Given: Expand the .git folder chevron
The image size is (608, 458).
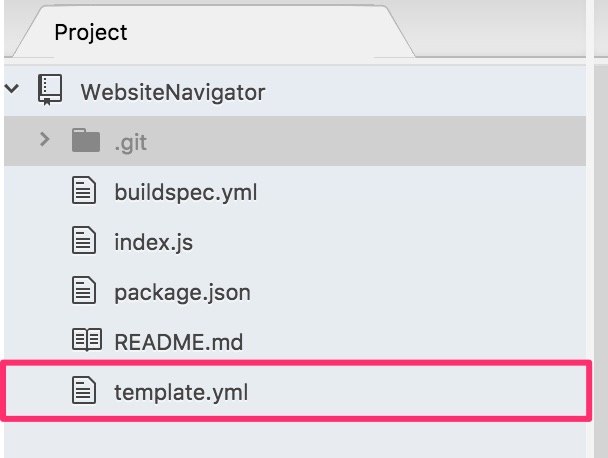Looking at the screenshot, I should [44, 140].
